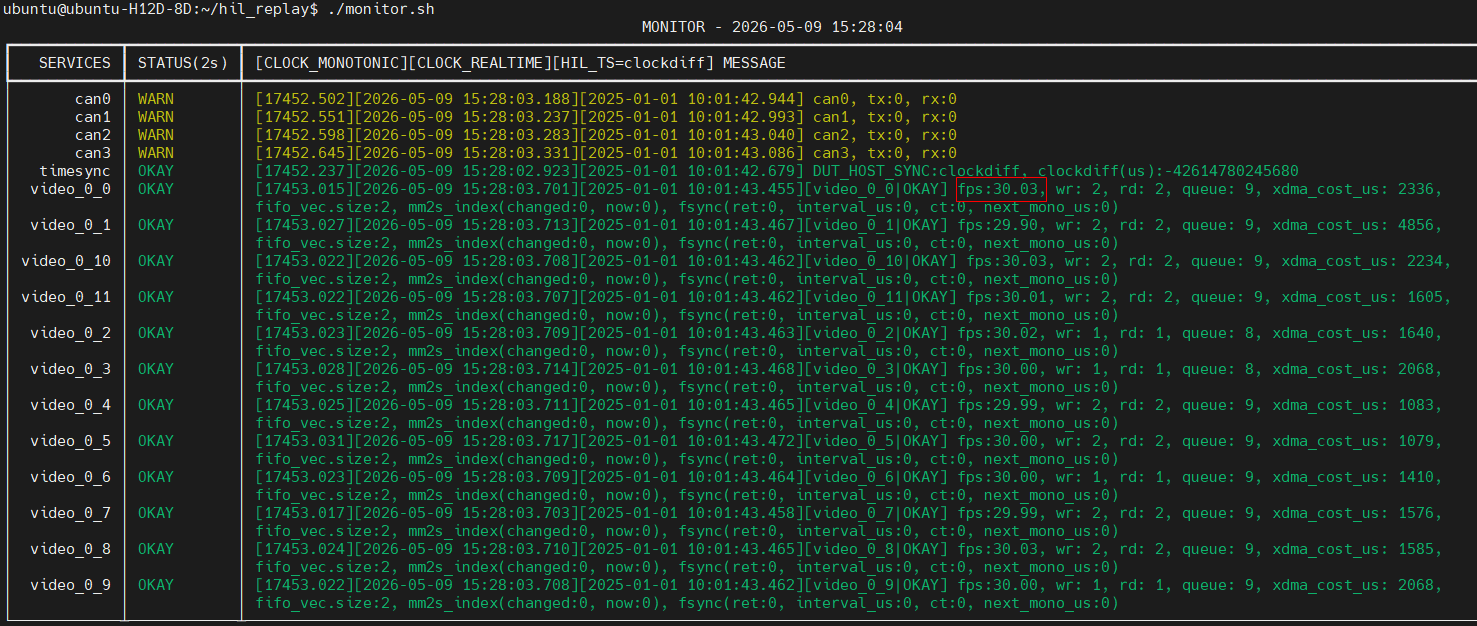Viewport: 1477px width, 626px height.
Task: Select the video_0_10 service name
Action: 66,261
